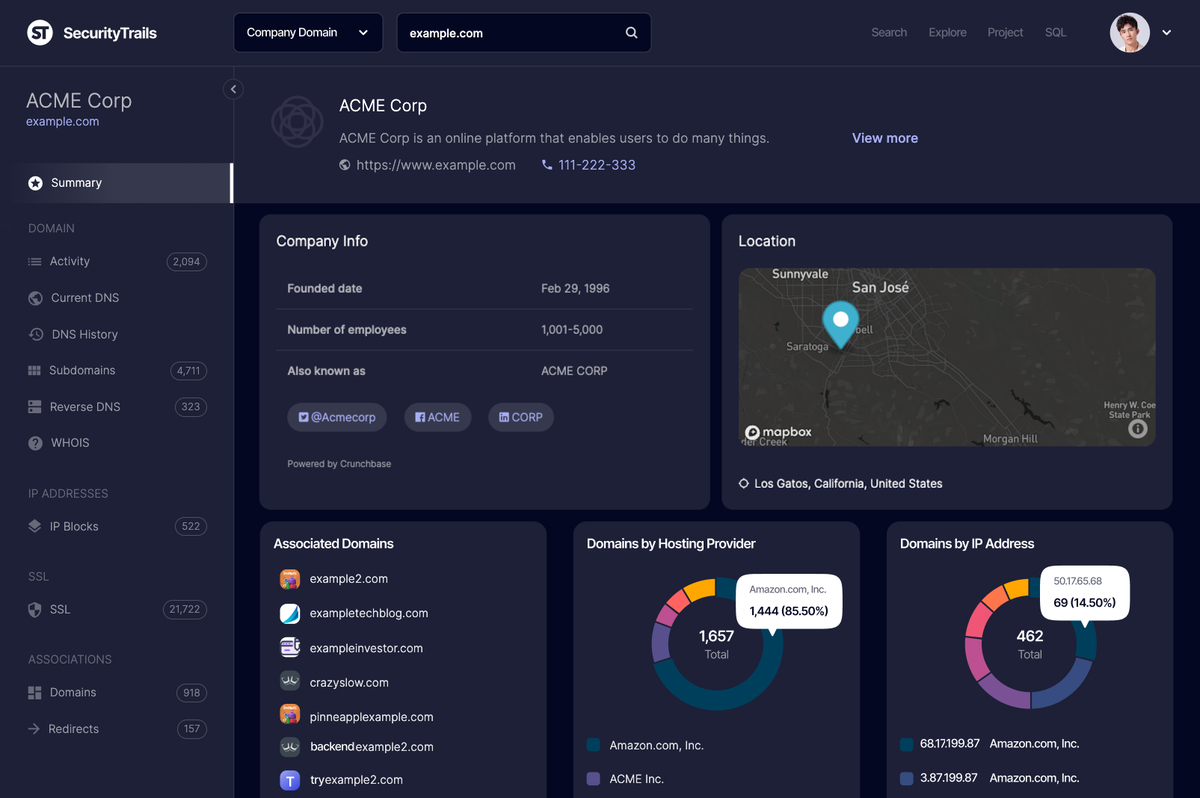Viewport: 1200px width, 798px height.
Task: Open the Activity list icon
Action: coord(35,262)
